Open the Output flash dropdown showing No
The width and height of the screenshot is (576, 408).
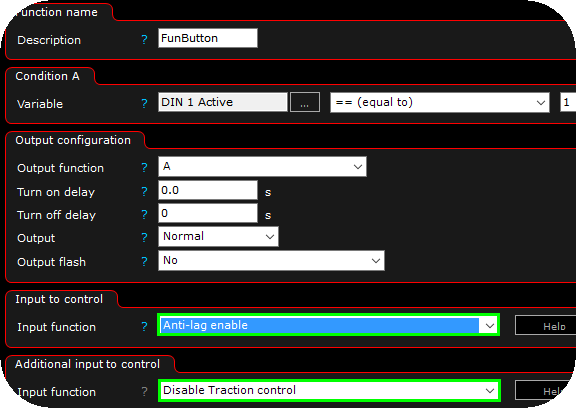point(271,261)
